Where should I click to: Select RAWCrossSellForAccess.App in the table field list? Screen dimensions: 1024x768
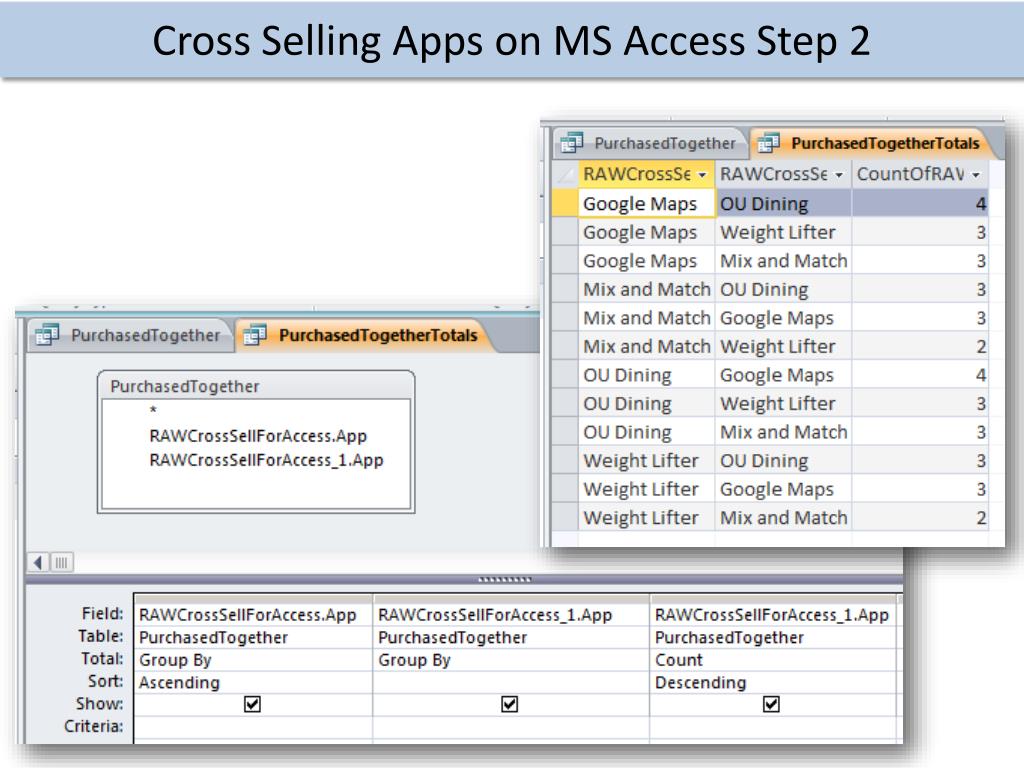[x=258, y=436]
